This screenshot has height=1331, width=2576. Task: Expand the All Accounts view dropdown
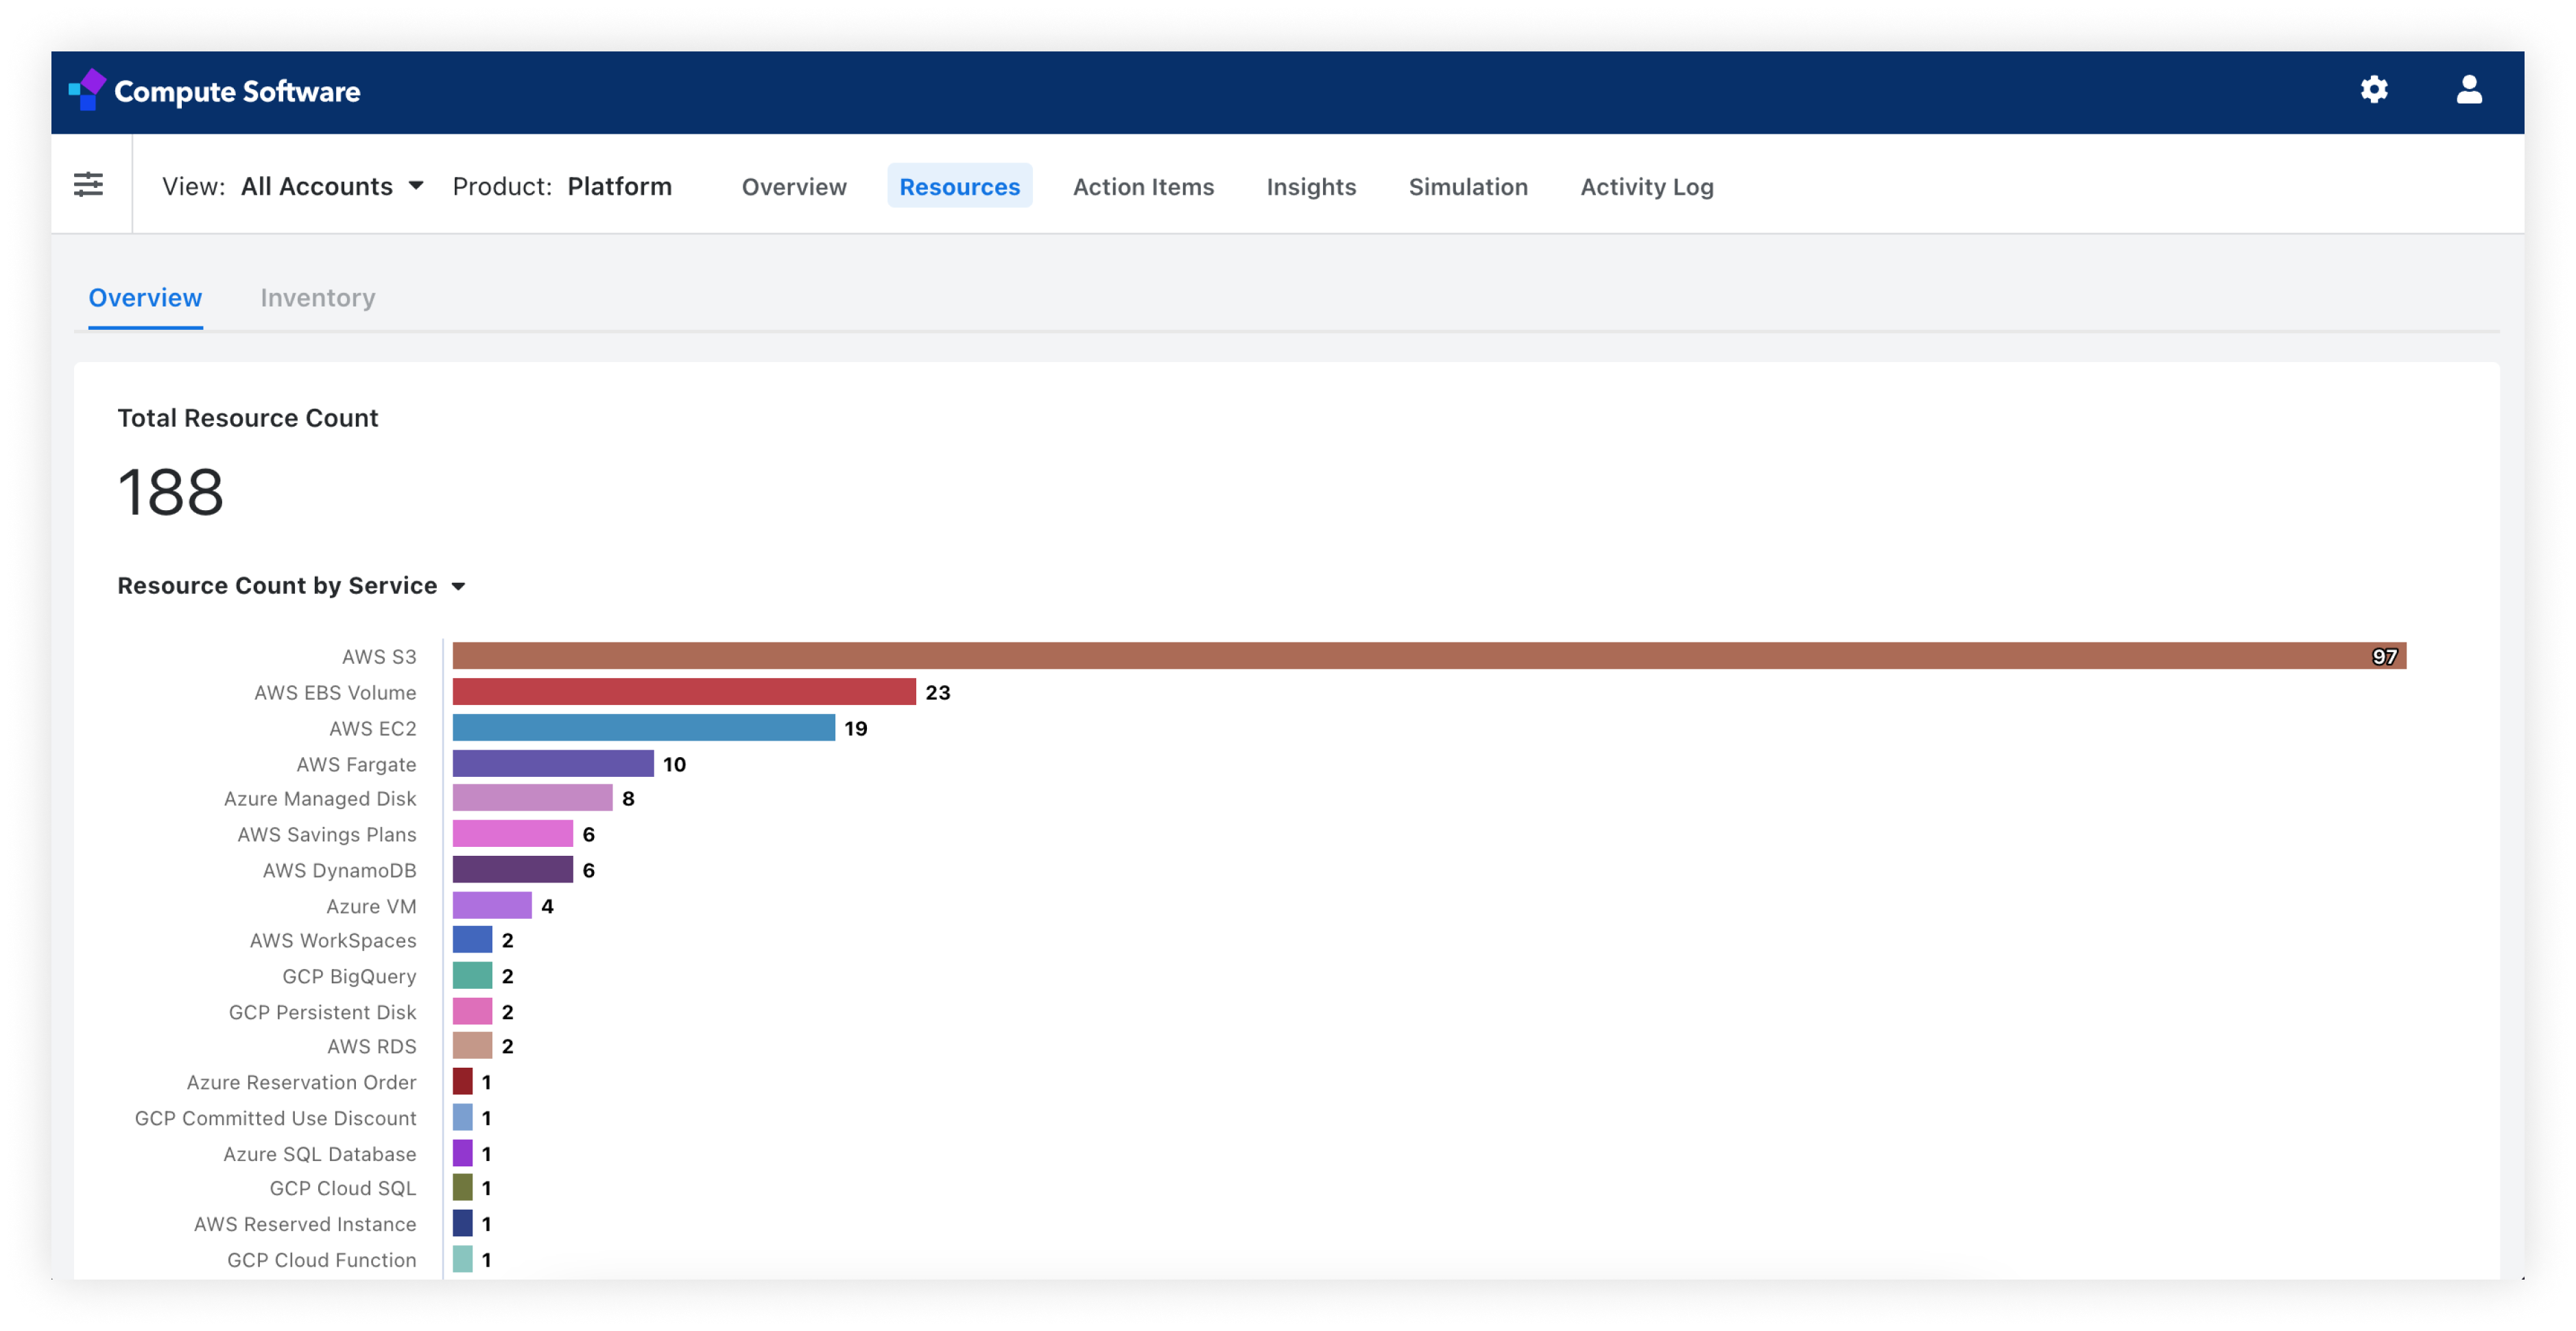[x=332, y=187]
